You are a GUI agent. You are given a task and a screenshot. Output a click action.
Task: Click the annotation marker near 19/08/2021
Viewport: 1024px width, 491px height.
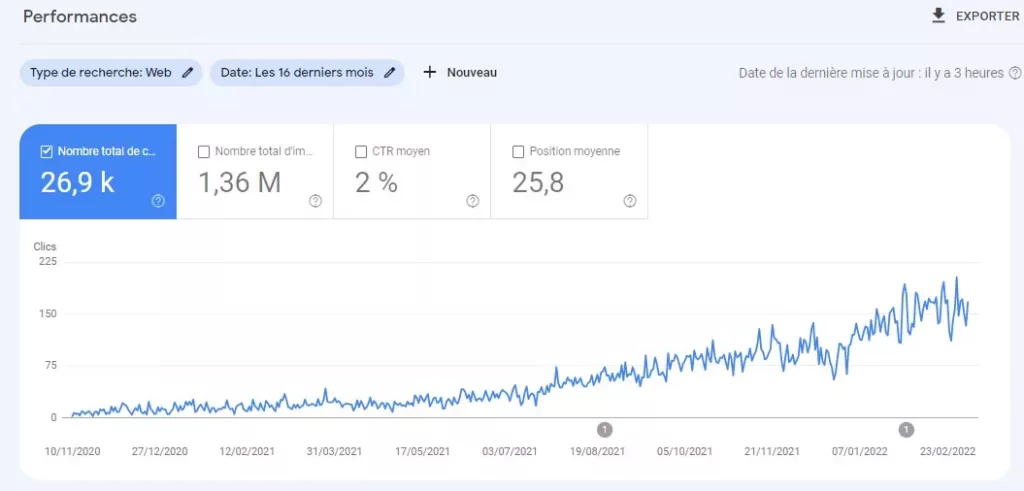604,430
